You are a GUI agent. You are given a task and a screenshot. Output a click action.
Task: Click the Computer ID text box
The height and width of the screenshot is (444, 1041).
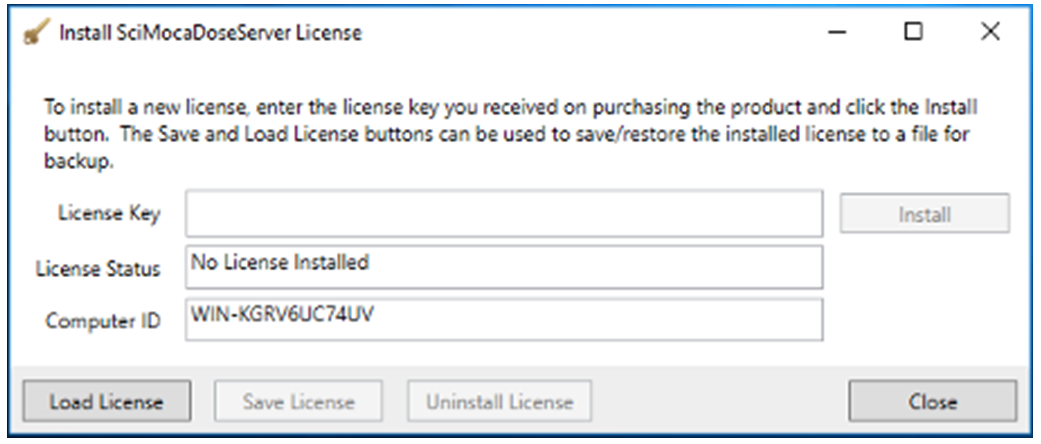pyautogui.click(x=504, y=320)
